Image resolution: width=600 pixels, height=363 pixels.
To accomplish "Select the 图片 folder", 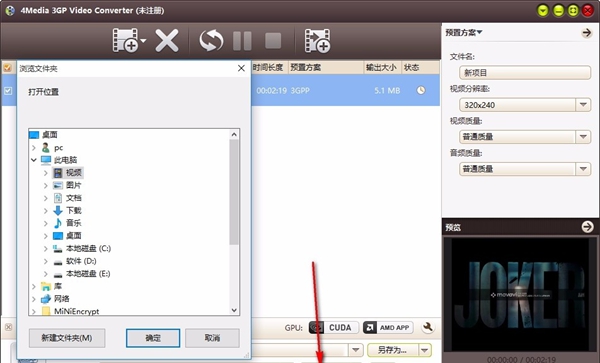I will [x=73, y=185].
